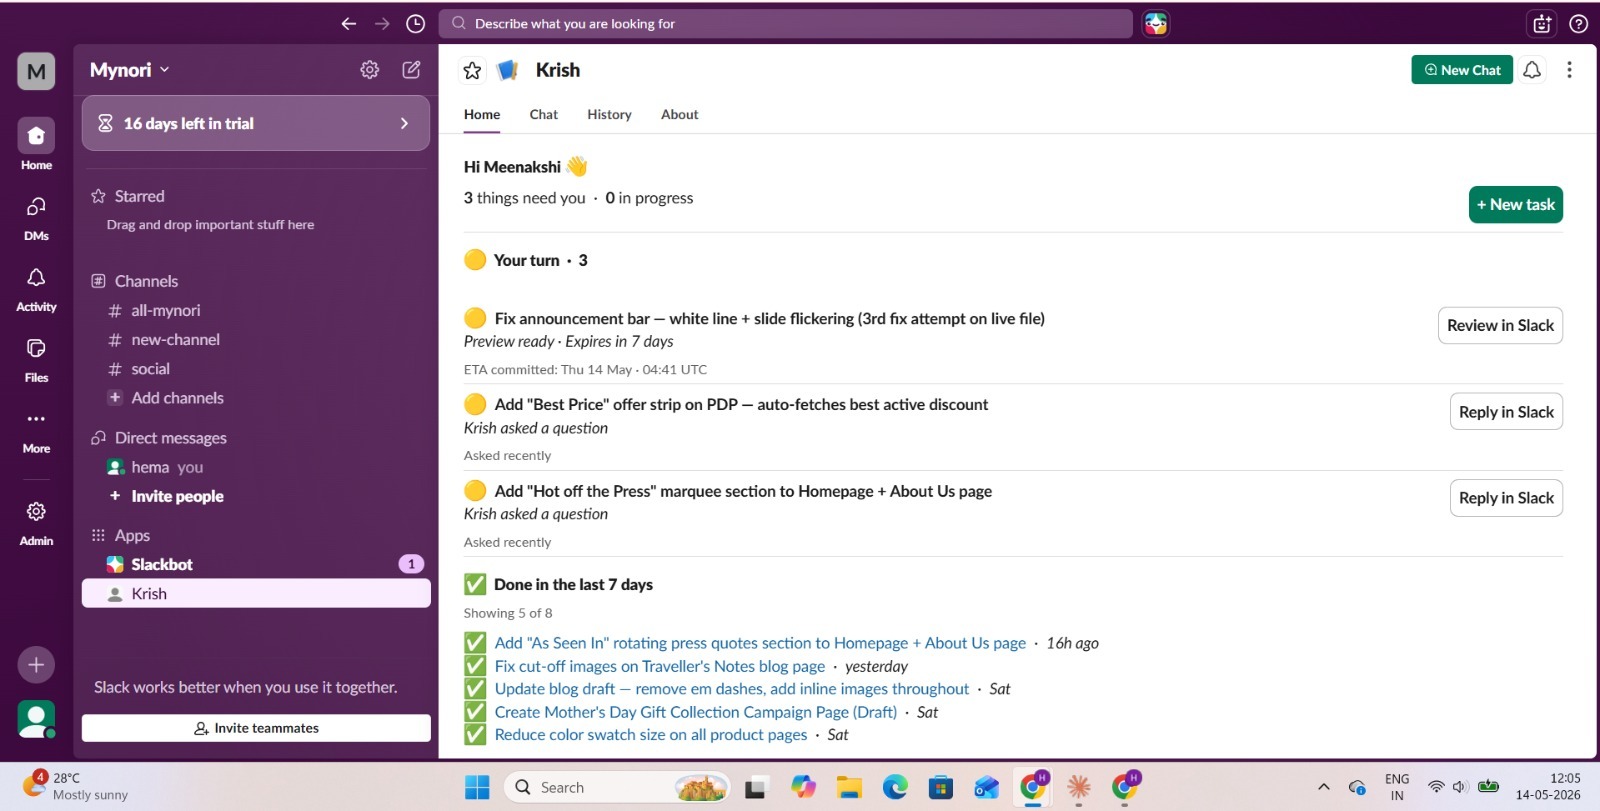Star the Krish app
Screen dimensions: 1600x811
[472, 70]
